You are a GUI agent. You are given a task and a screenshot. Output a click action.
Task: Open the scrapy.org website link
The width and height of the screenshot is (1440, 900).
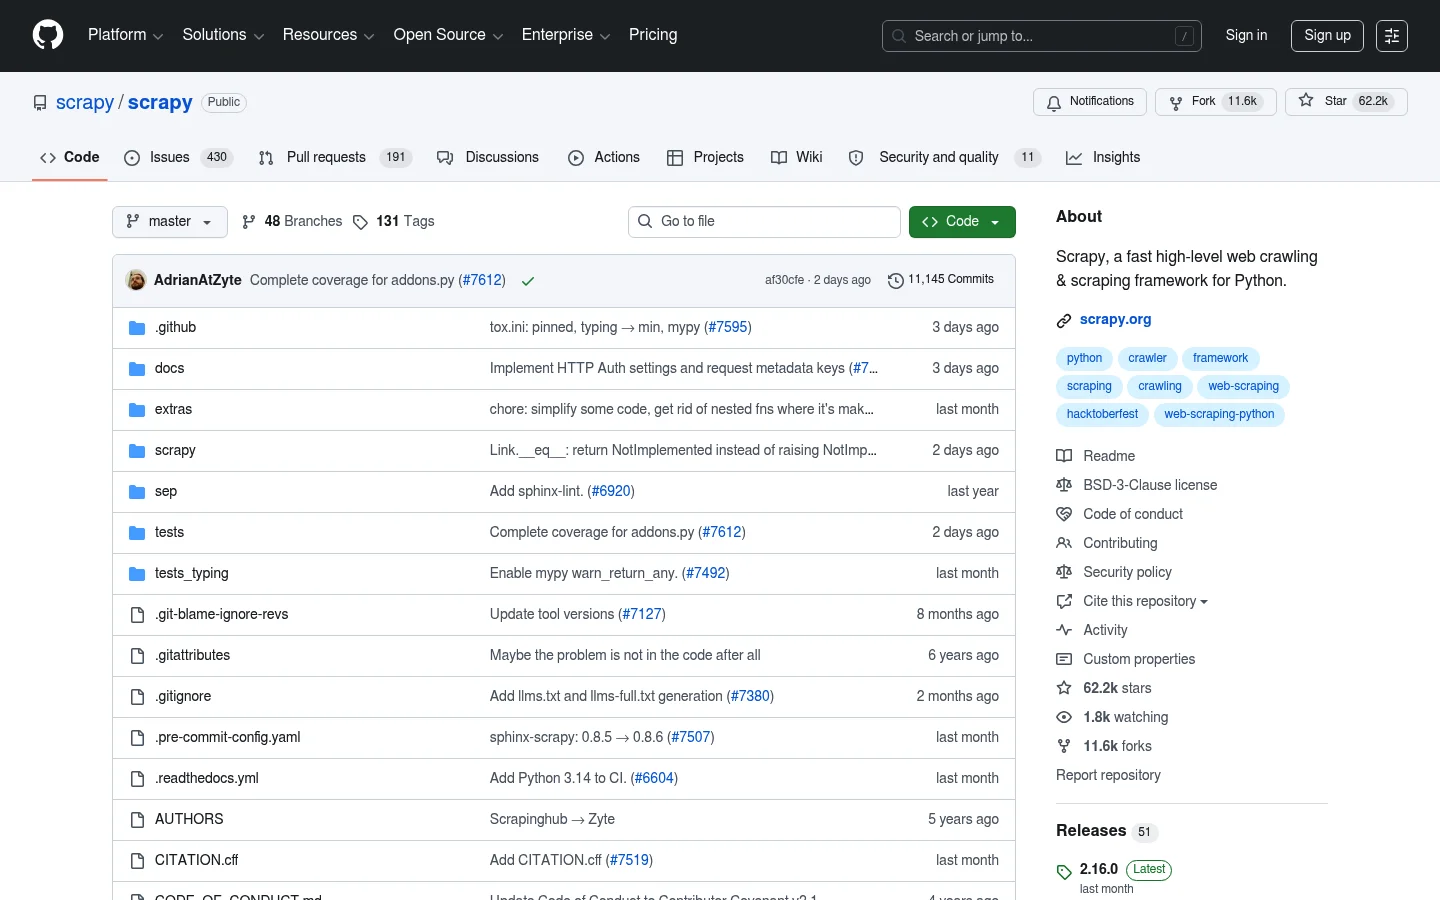pyautogui.click(x=1115, y=320)
